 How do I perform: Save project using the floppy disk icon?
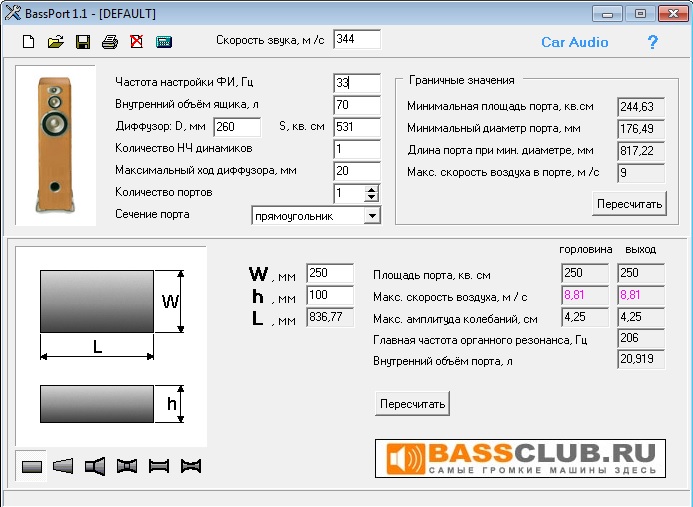(x=83, y=42)
